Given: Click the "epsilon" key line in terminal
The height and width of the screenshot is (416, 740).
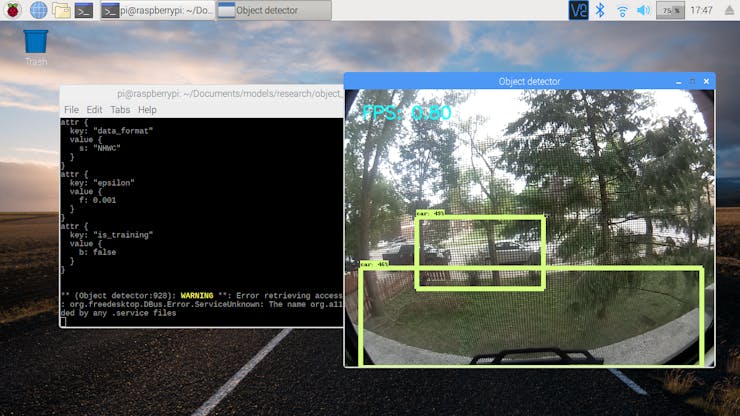Looking at the screenshot, I should 102,183.
